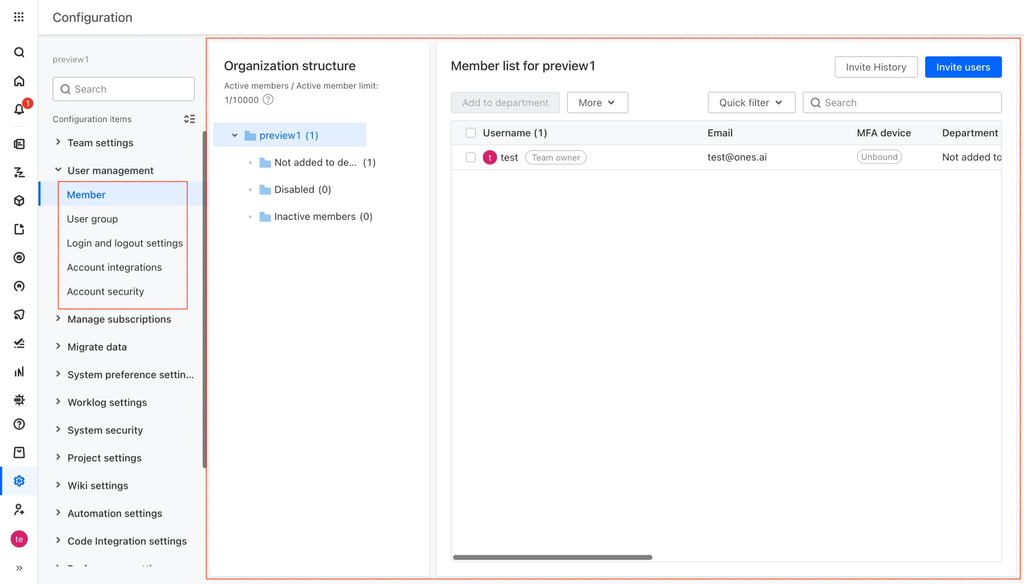Open the Quick filter dropdown
1024x584 pixels.
pyautogui.click(x=751, y=103)
